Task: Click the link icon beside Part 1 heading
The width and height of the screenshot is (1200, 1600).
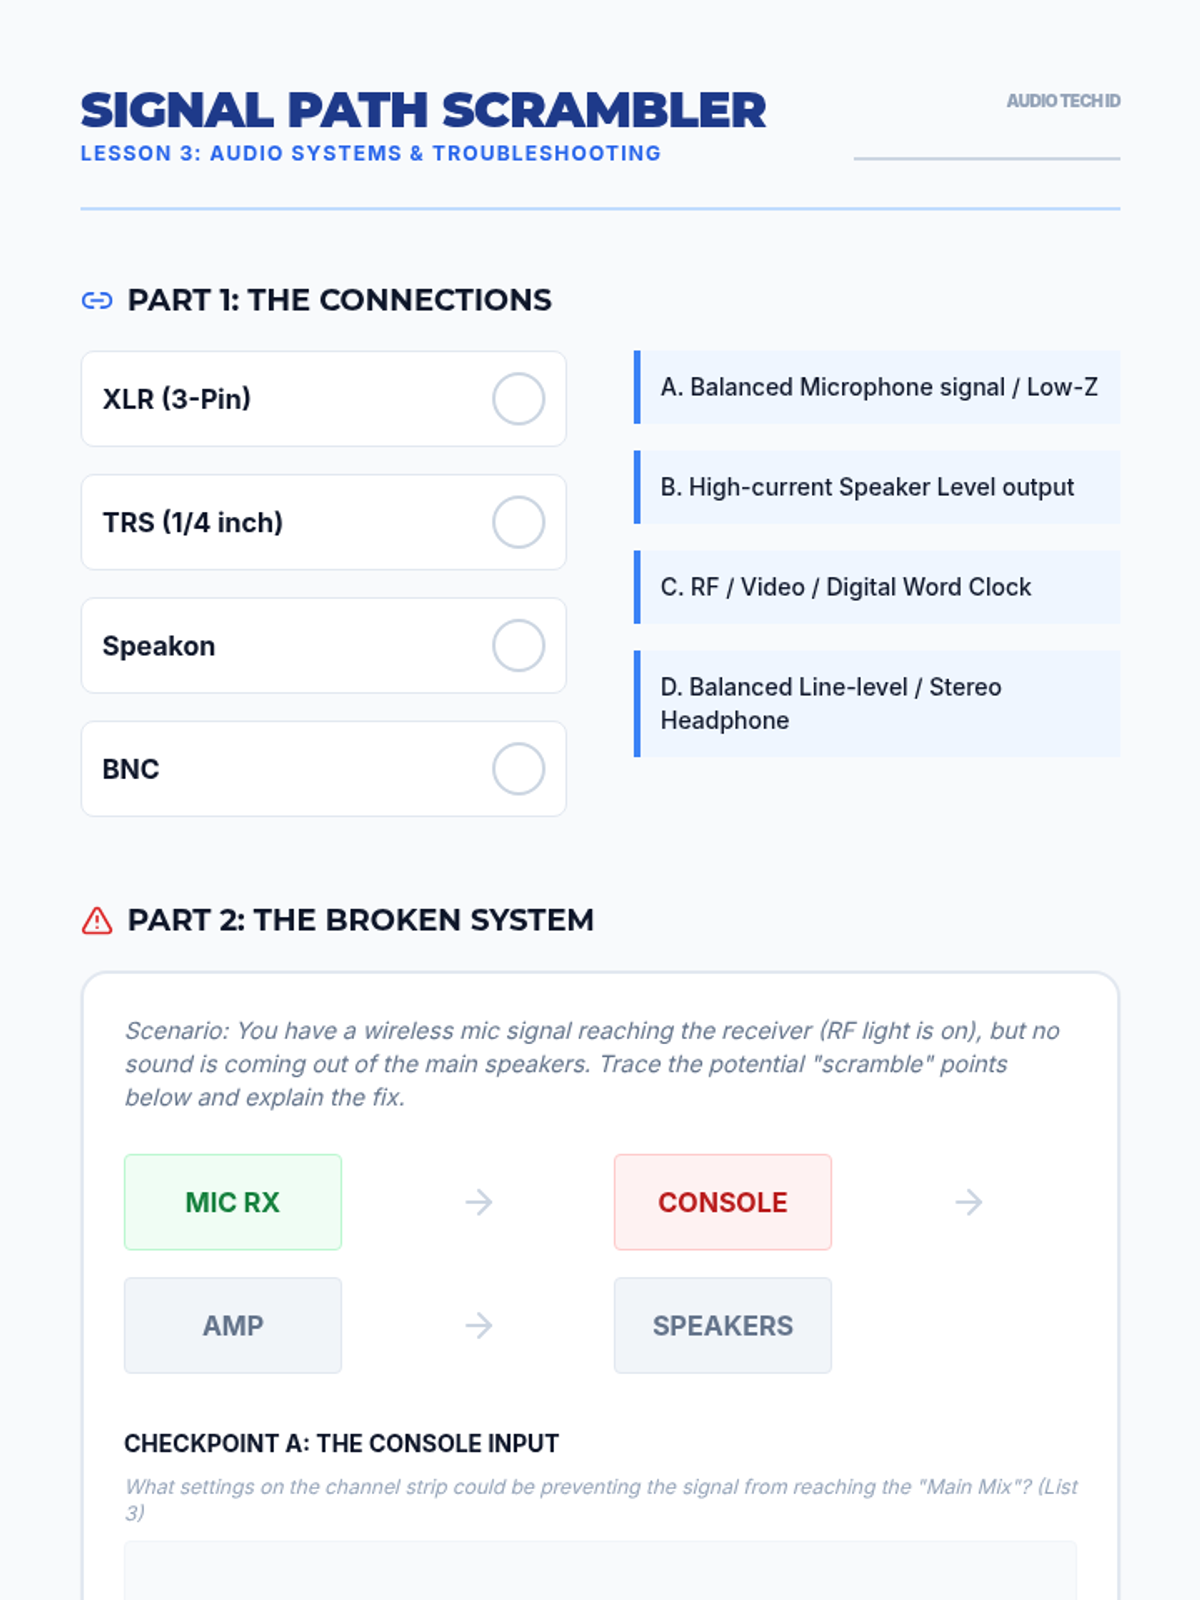Action: (97, 300)
